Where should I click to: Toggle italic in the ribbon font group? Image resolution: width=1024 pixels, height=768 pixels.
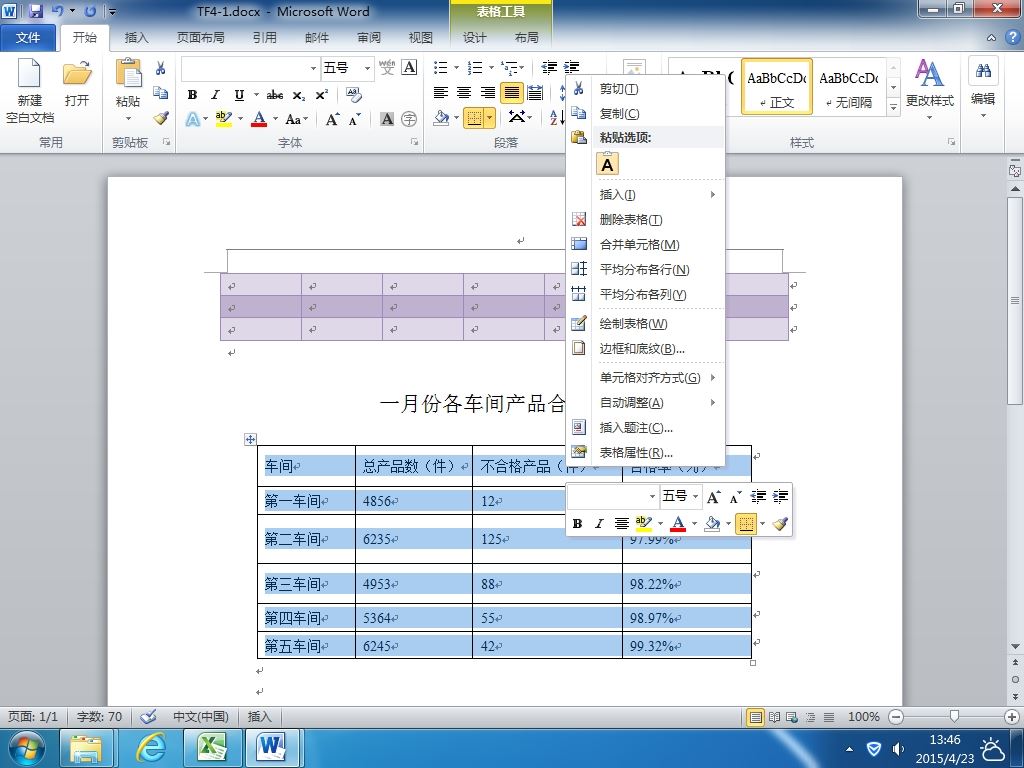pos(215,95)
